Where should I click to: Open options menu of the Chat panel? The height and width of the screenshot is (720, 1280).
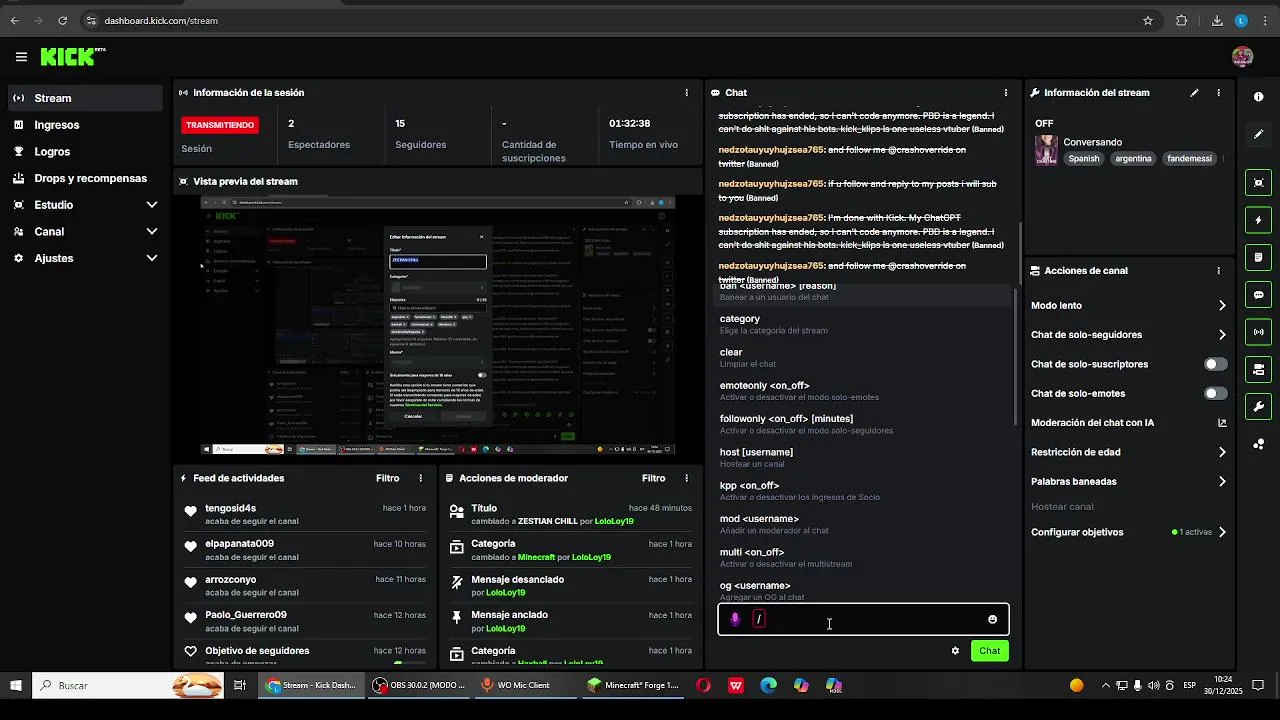pyautogui.click(x=1005, y=93)
